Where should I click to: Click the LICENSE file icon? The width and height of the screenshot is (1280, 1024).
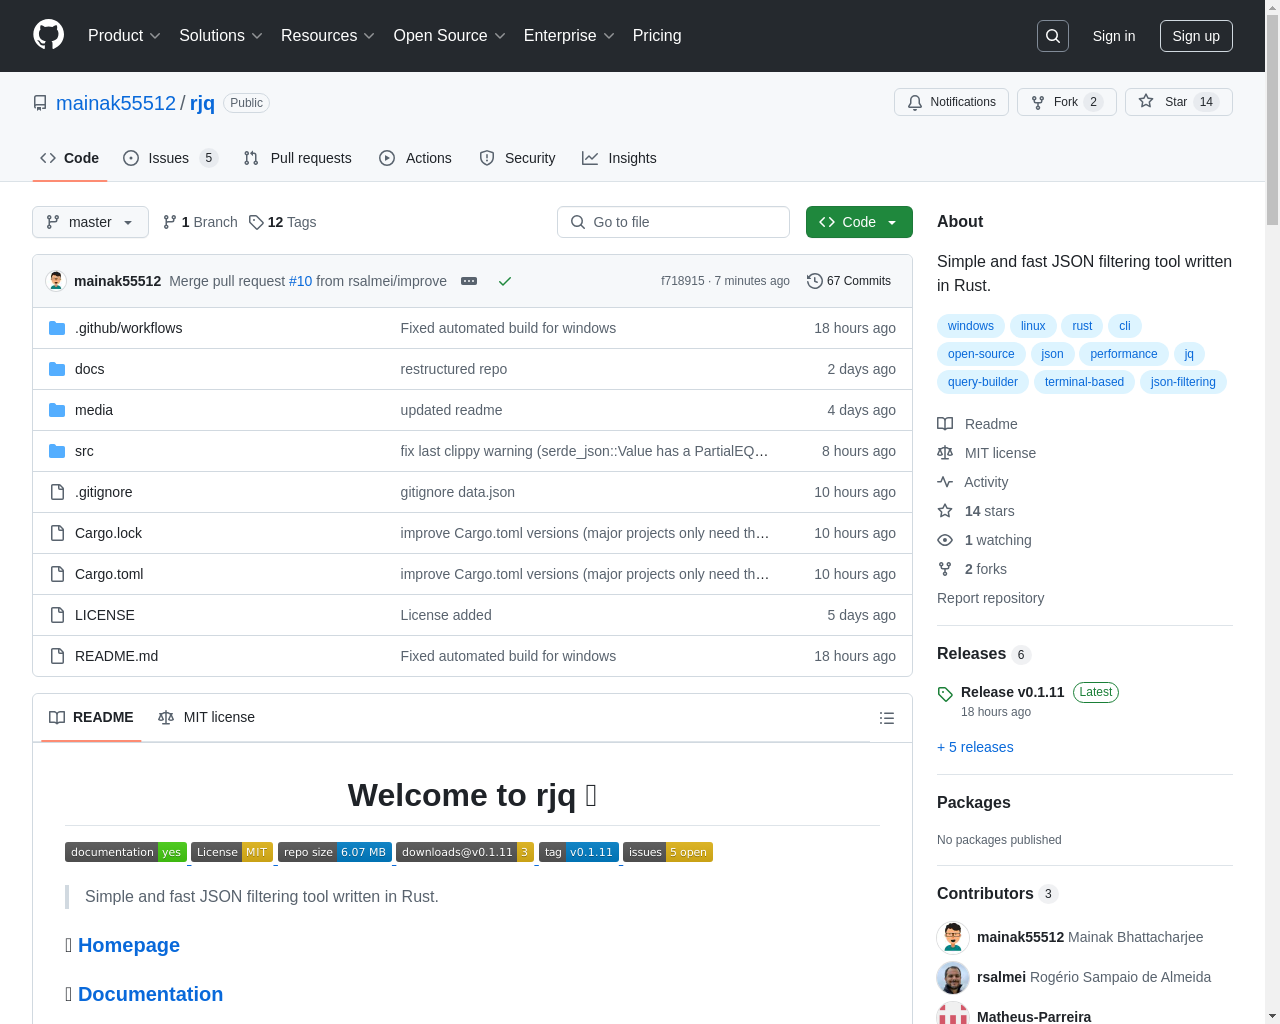57,615
